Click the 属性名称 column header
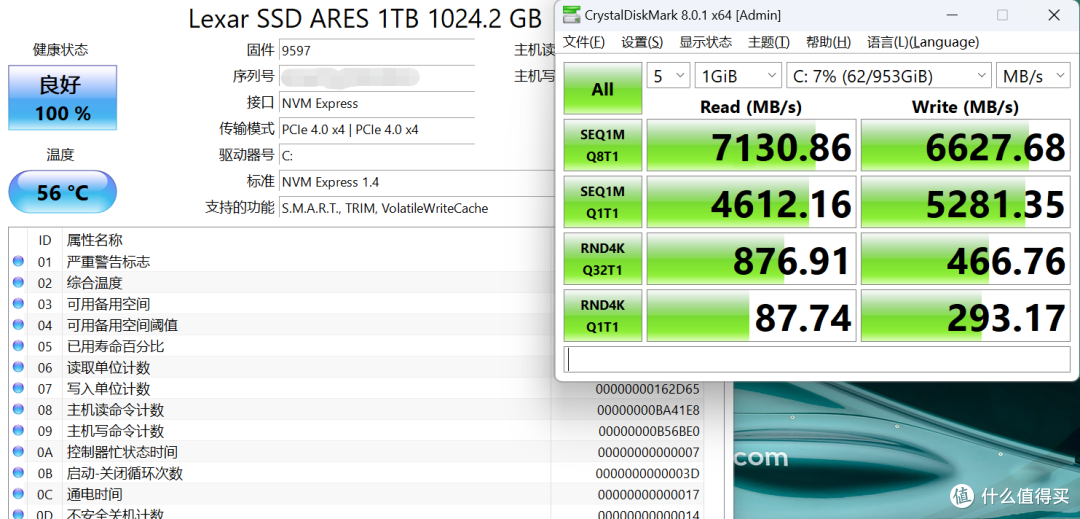1080x519 pixels. click(x=95, y=240)
